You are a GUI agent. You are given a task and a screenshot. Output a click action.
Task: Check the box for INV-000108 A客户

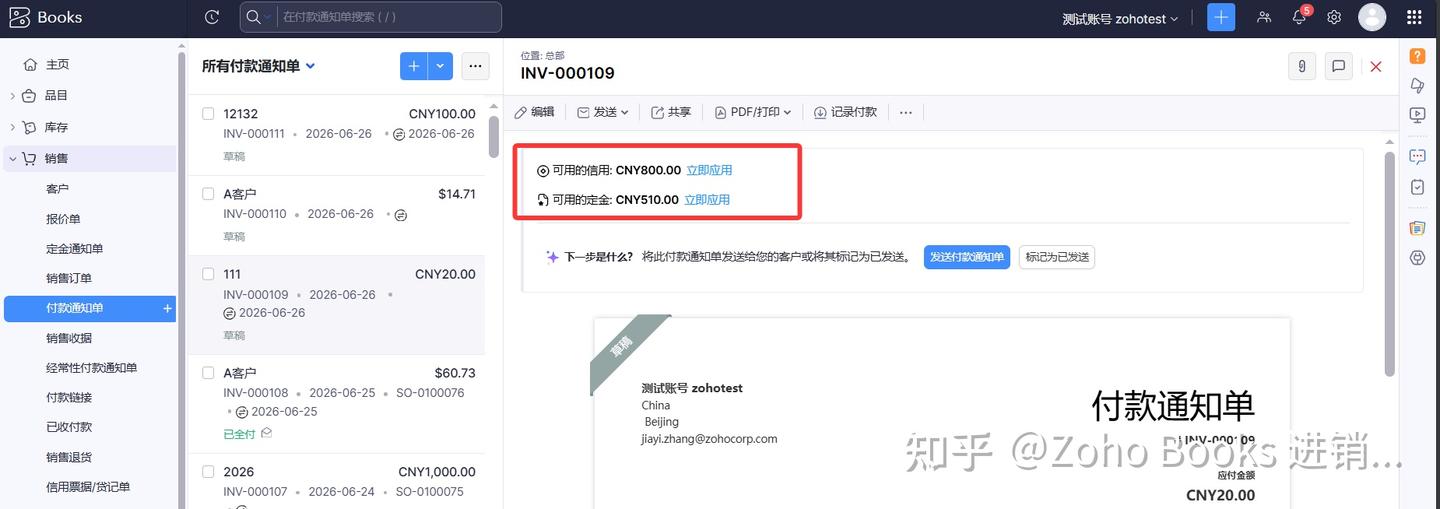pyautogui.click(x=208, y=373)
